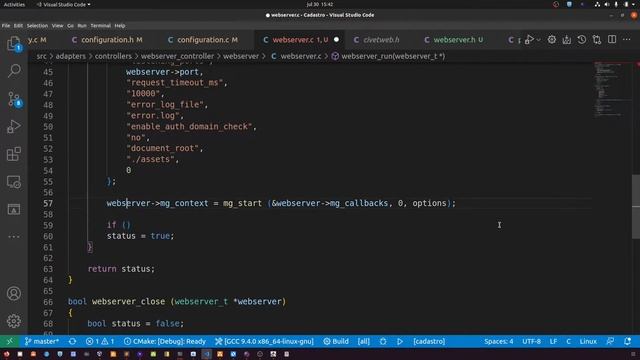Open the Go menu
Image resolution: width=640 pixels, height=360 pixels.
(x=70, y=25)
